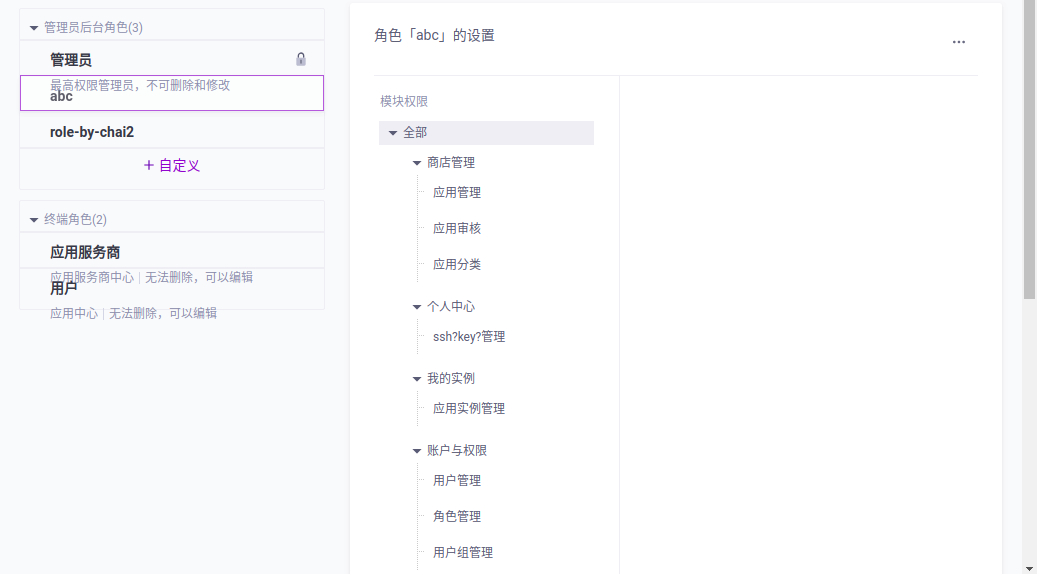Click the lock icon on 管理员 role
The image size is (1037, 574).
301,59
